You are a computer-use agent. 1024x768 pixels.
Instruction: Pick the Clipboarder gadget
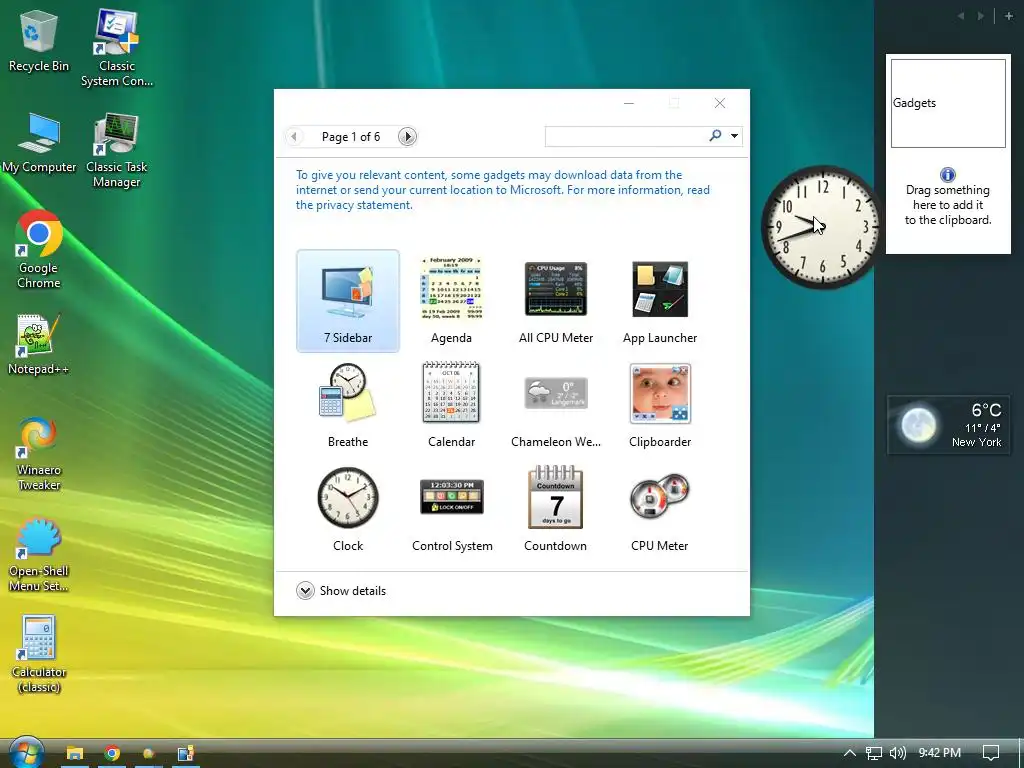click(660, 405)
